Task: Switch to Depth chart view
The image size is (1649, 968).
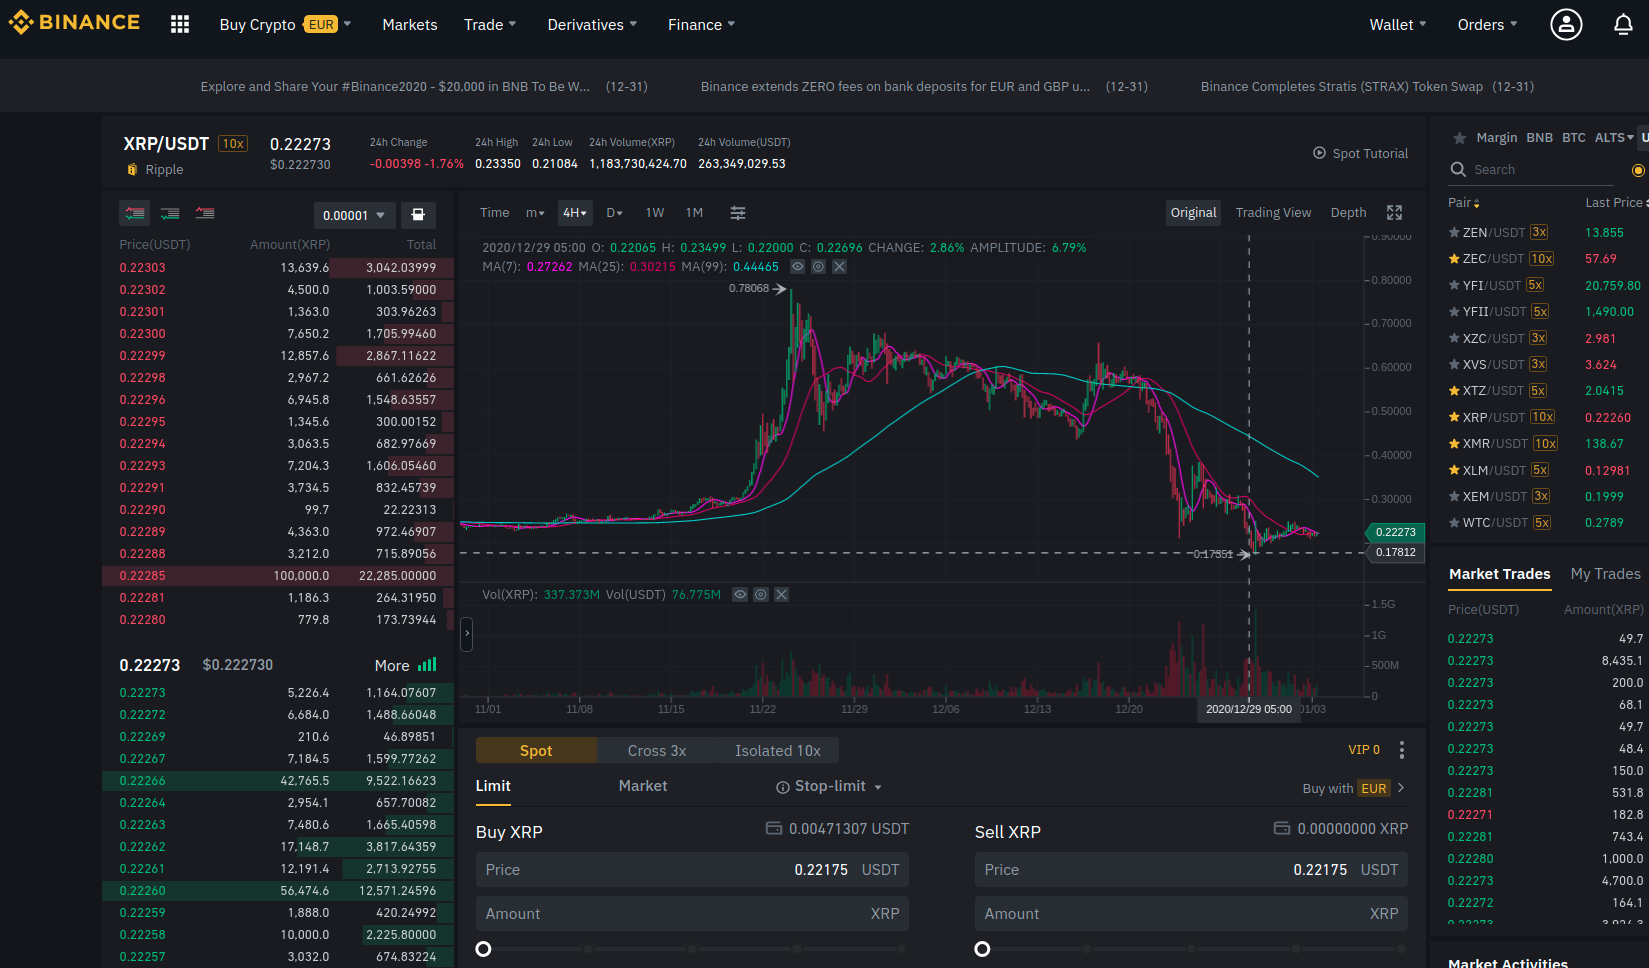Action: (1348, 213)
